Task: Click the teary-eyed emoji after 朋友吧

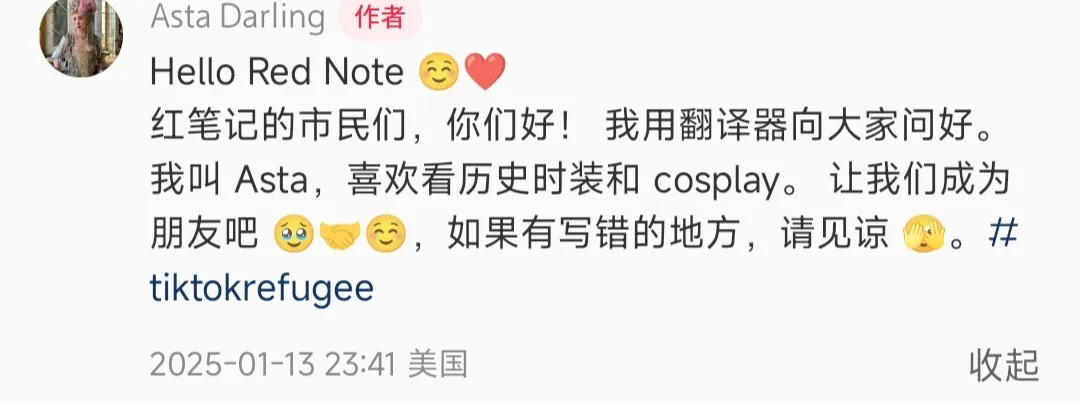Action: tap(294, 237)
